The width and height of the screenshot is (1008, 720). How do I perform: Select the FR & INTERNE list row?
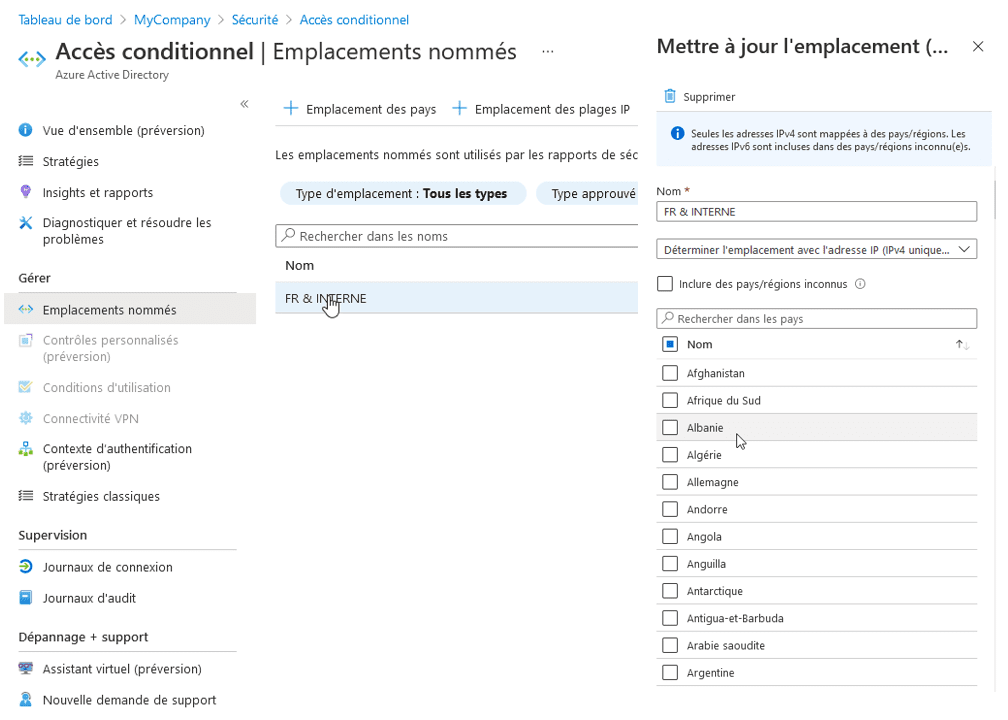[456, 298]
